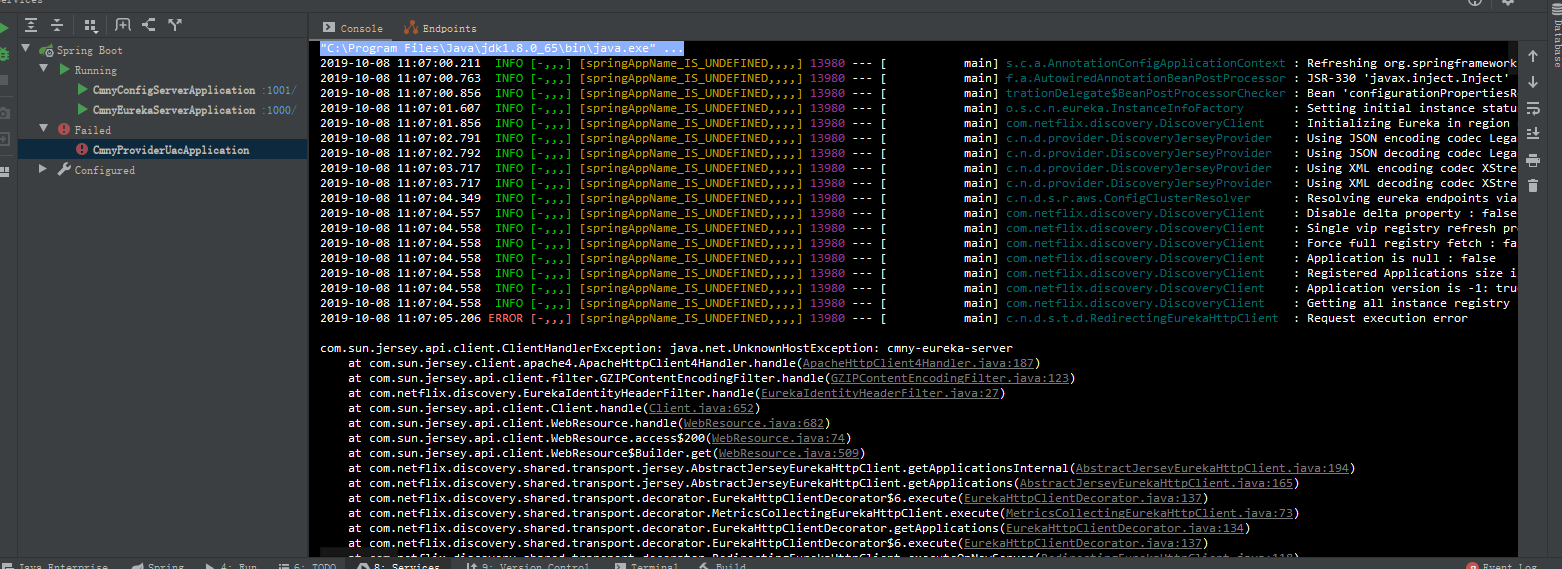Click the 'Request execution error' message
The height and width of the screenshot is (569, 1562).
coord(1387,318)
